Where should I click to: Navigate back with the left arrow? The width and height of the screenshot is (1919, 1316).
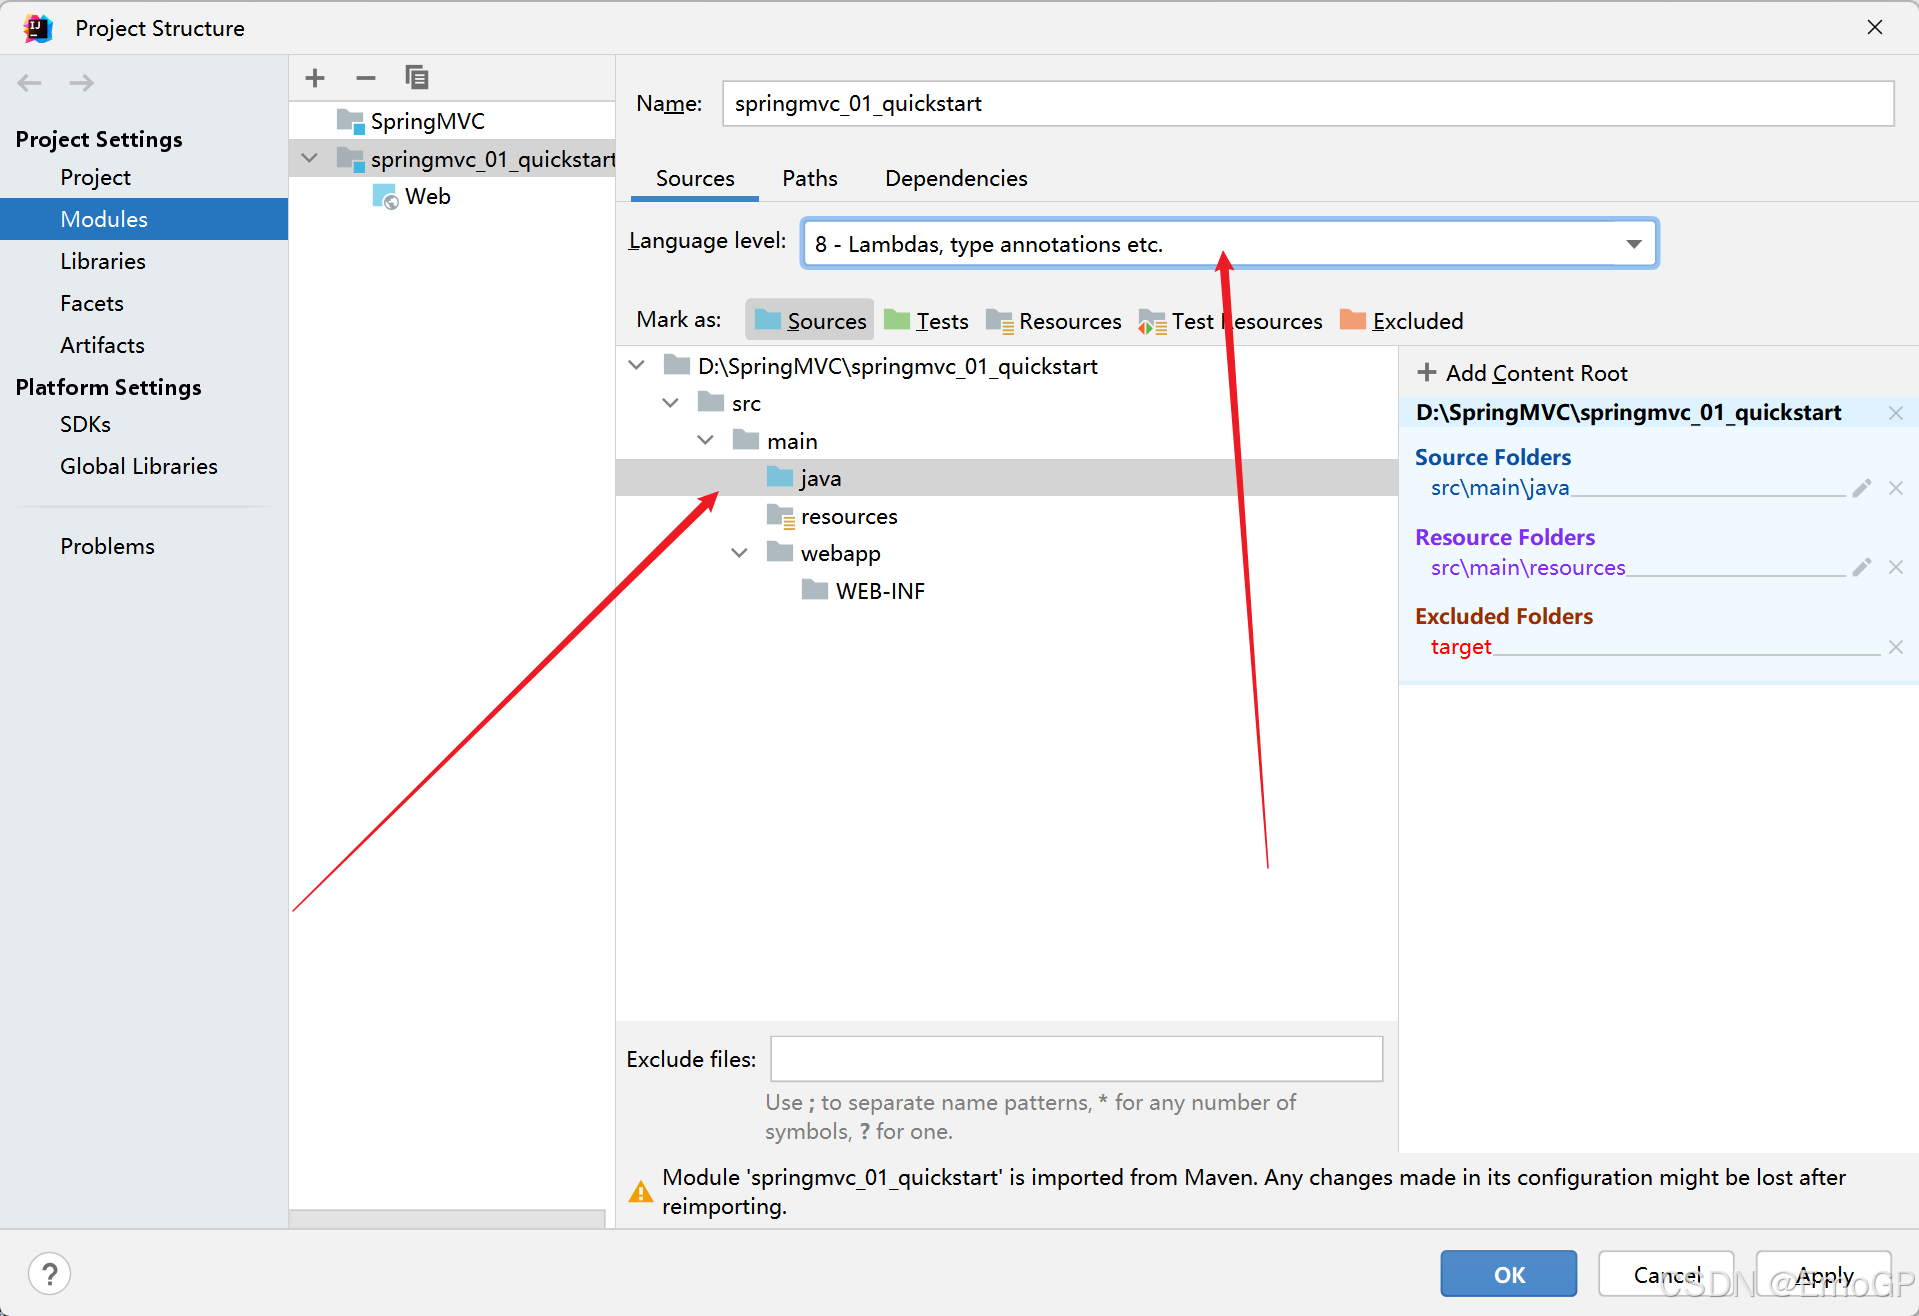30,83
